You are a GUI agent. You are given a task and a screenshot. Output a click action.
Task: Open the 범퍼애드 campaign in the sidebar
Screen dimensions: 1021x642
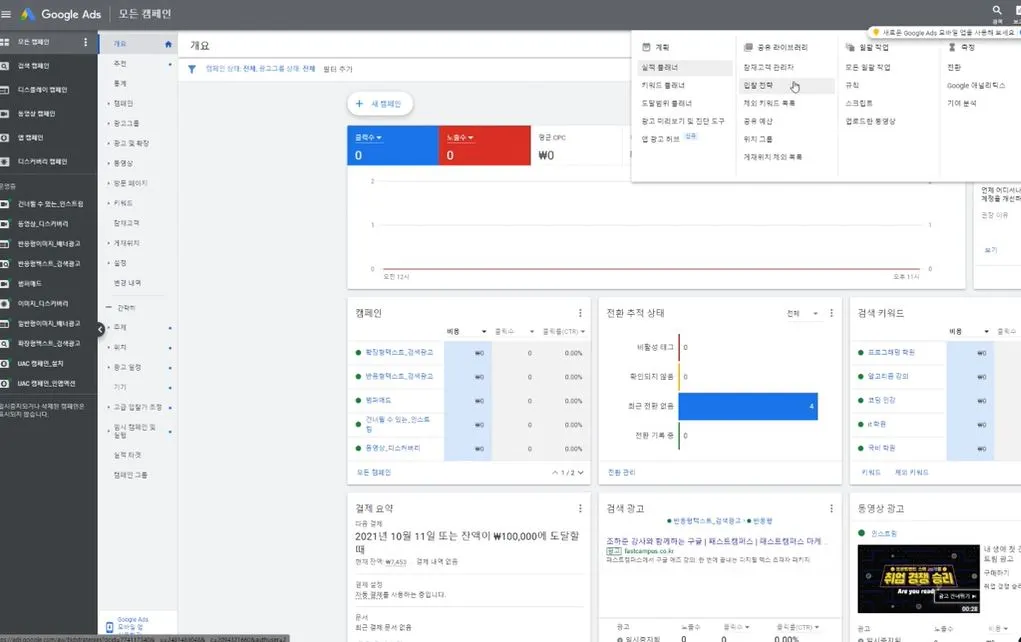(29, 284)
